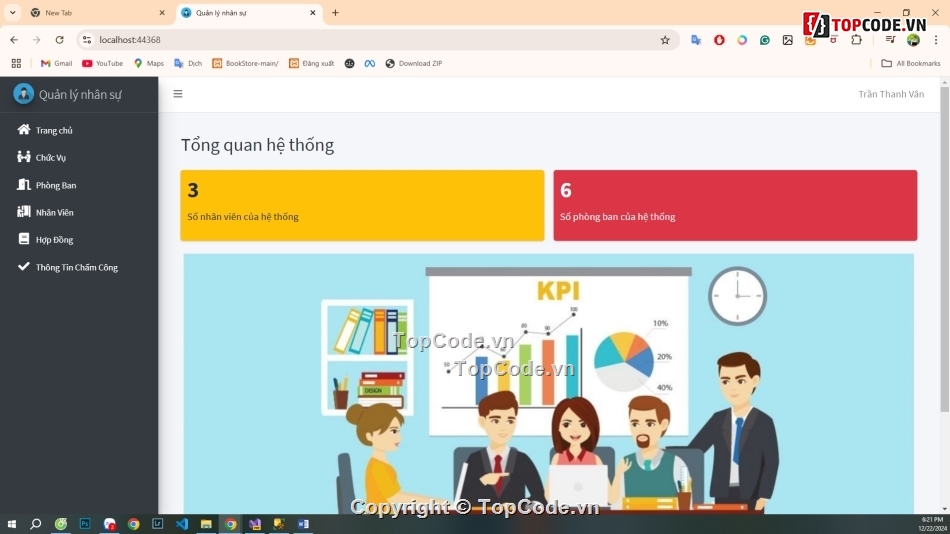950x534 pixels.
Task: Select the Quản lý nhân sự tab
Action: click(x=248, y=13)
